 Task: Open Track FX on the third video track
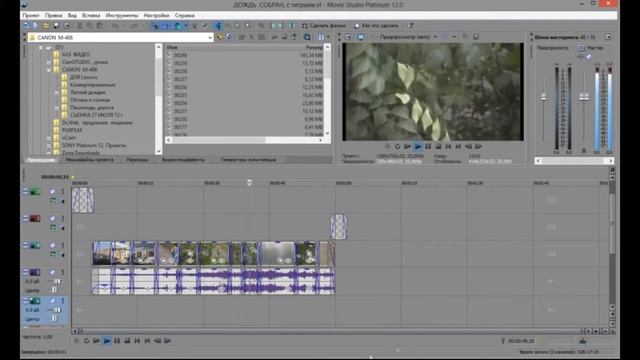(x=53, y=245)
